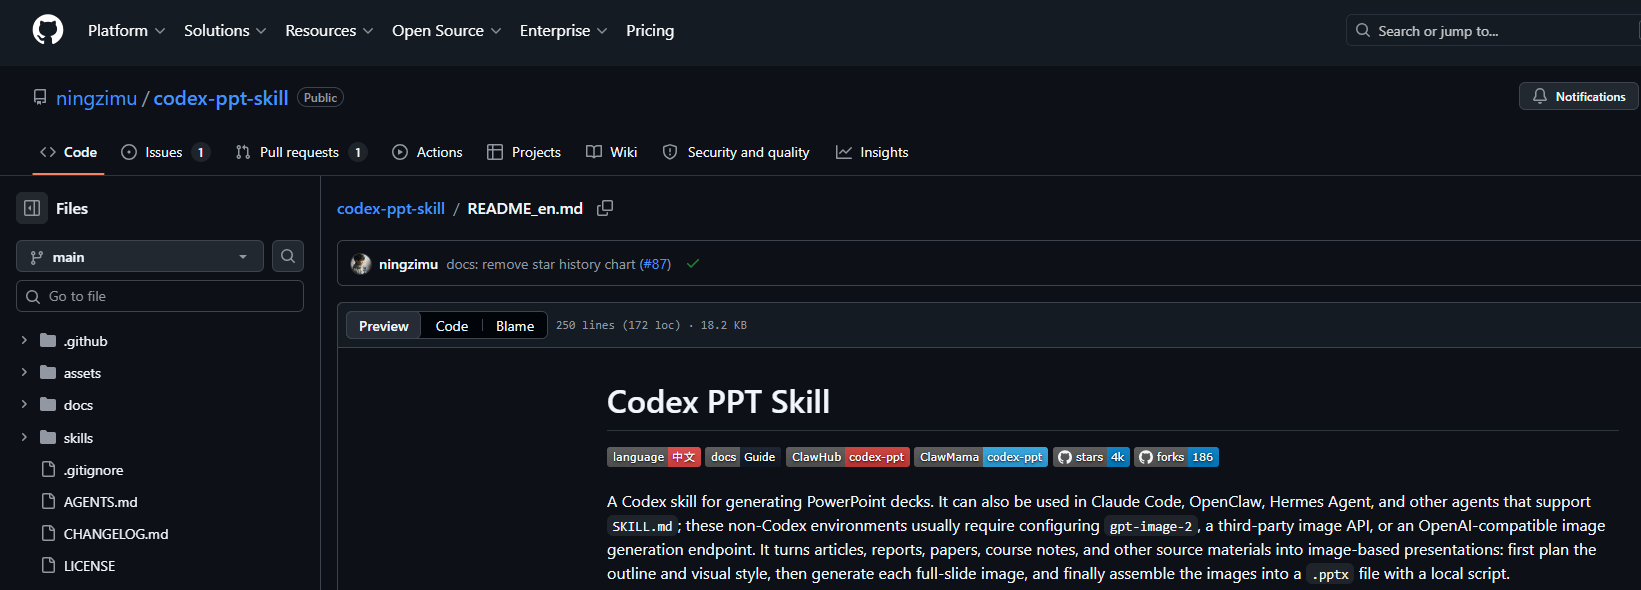This screenshot has width=1641, height=590.
Task: Switch to the Pull requests tab
Action: 301,152
